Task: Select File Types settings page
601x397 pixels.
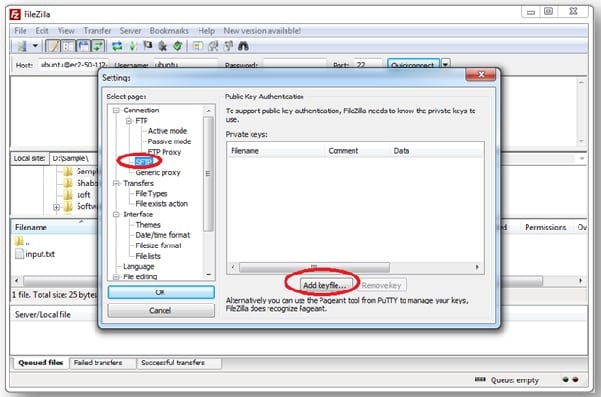Action: 151,194
